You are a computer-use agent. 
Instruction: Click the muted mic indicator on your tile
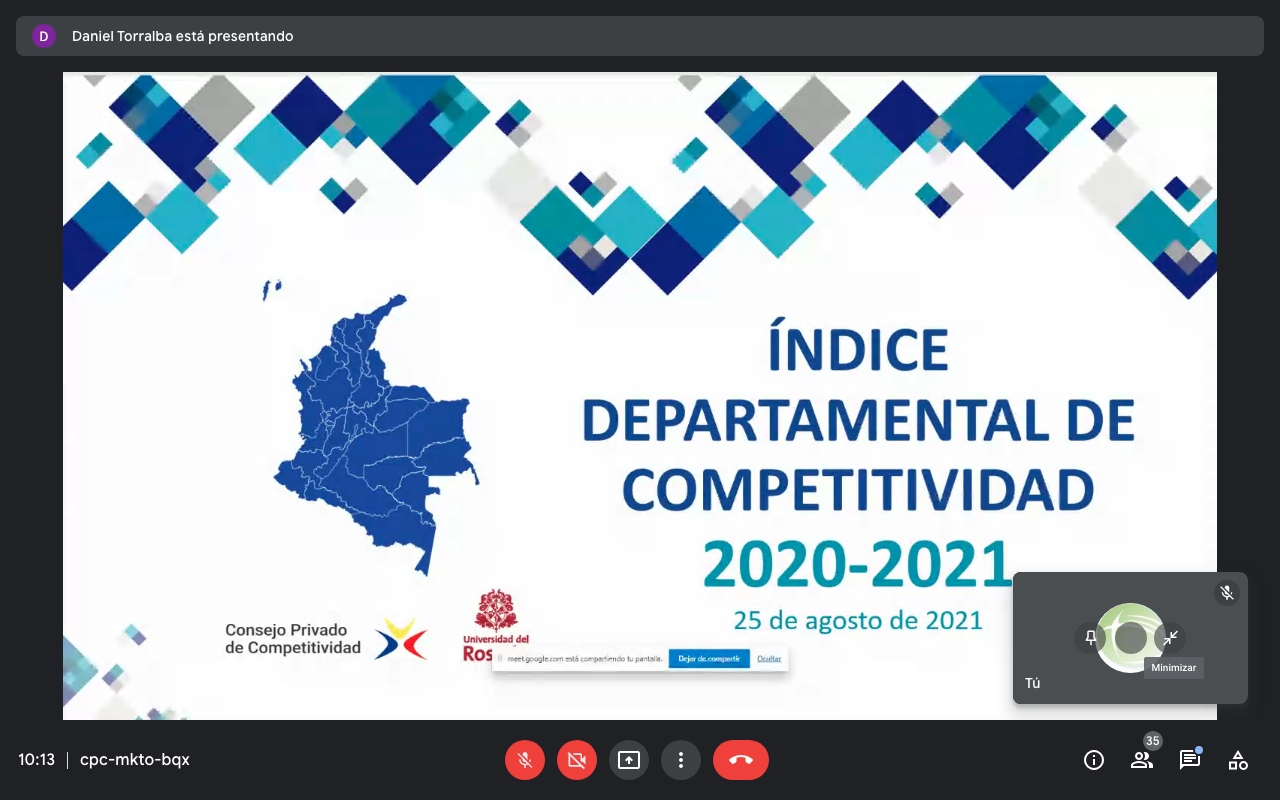click(1227, 593)
